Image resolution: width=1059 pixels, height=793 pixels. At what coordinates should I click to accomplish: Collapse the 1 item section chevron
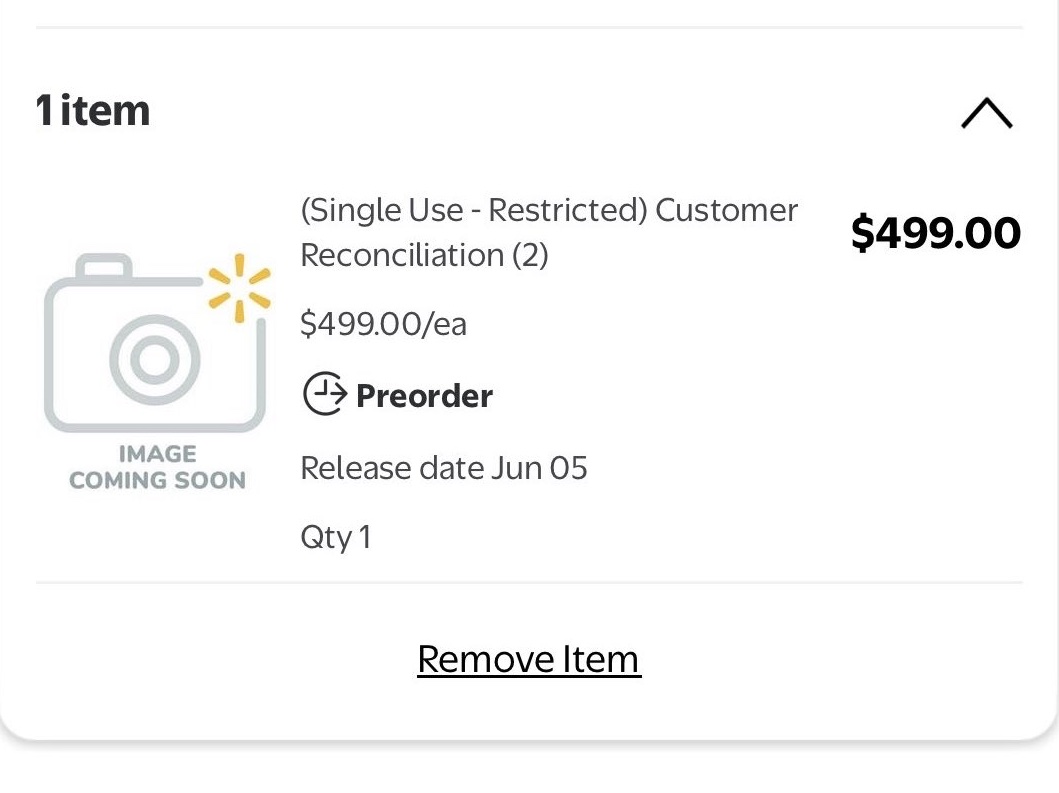(x=986, y=113)
